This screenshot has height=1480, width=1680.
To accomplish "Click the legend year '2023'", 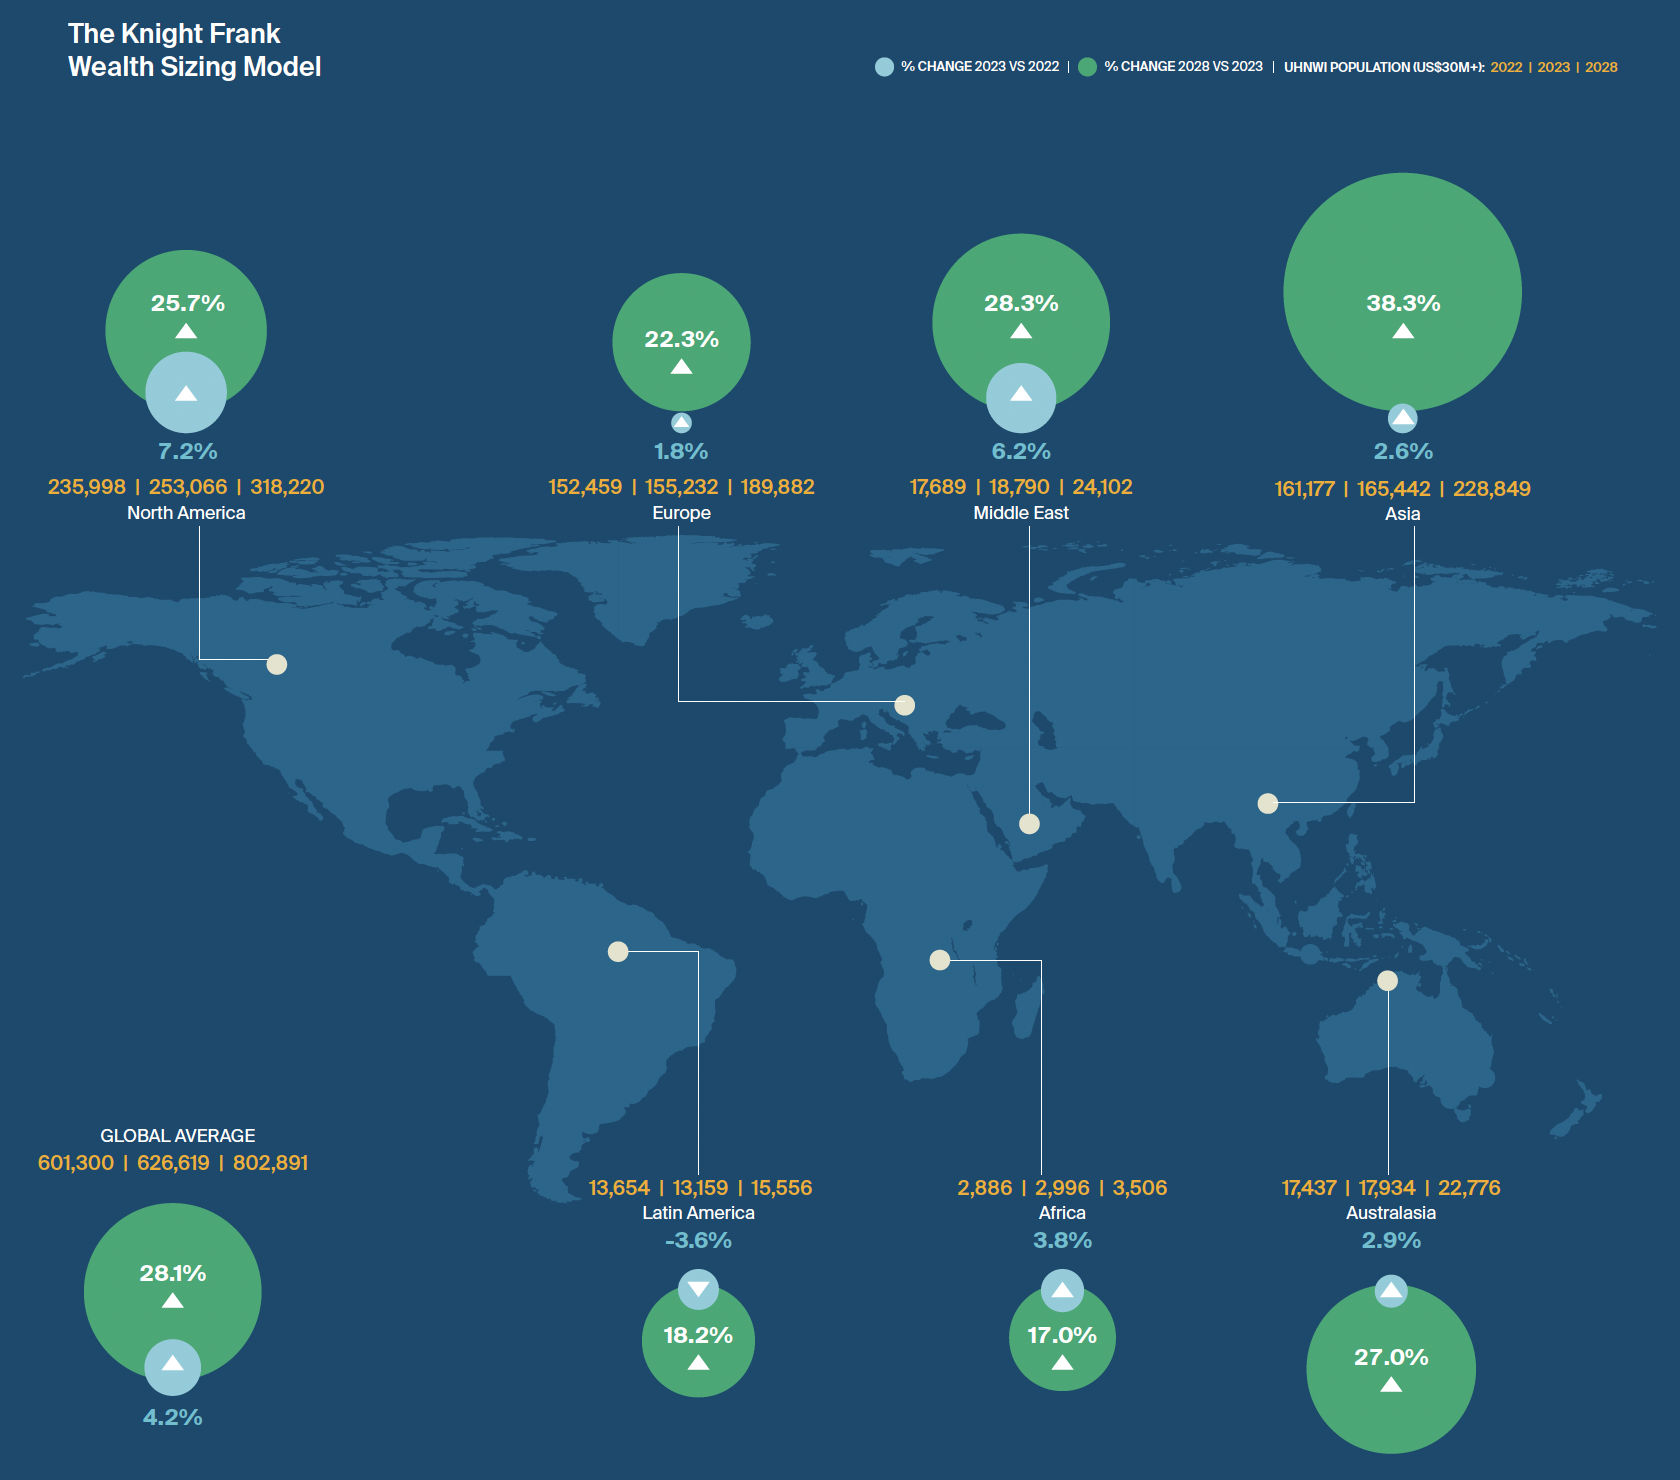I will (1554, 67).
